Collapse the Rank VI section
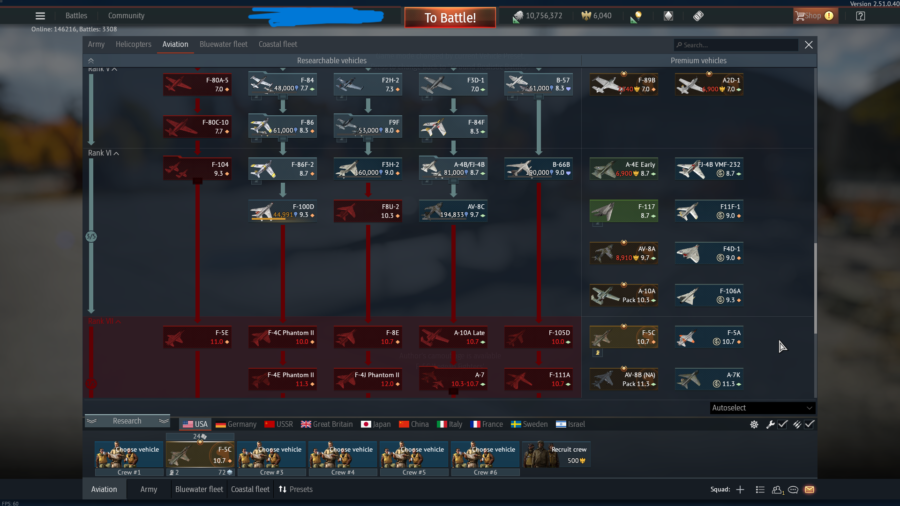The height and width of the screenshot is (506, 900). (x=117, y=153)
